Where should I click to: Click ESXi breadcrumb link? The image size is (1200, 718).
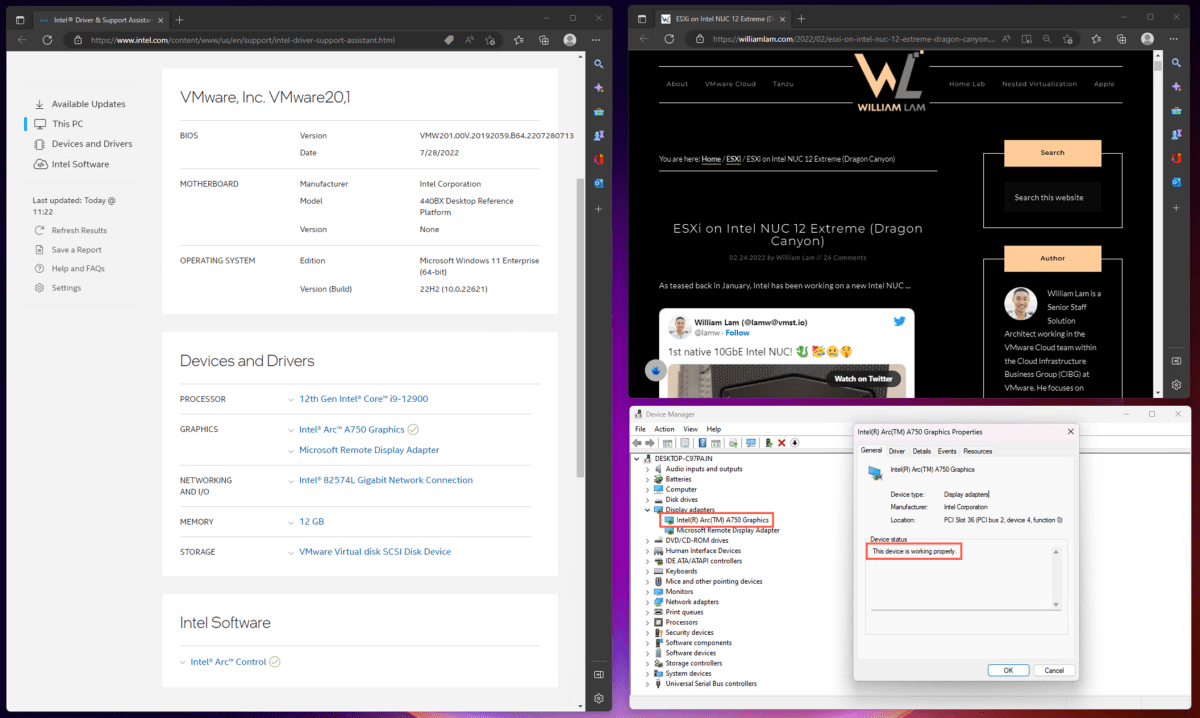pyautogui.click(x=733, y=159)
